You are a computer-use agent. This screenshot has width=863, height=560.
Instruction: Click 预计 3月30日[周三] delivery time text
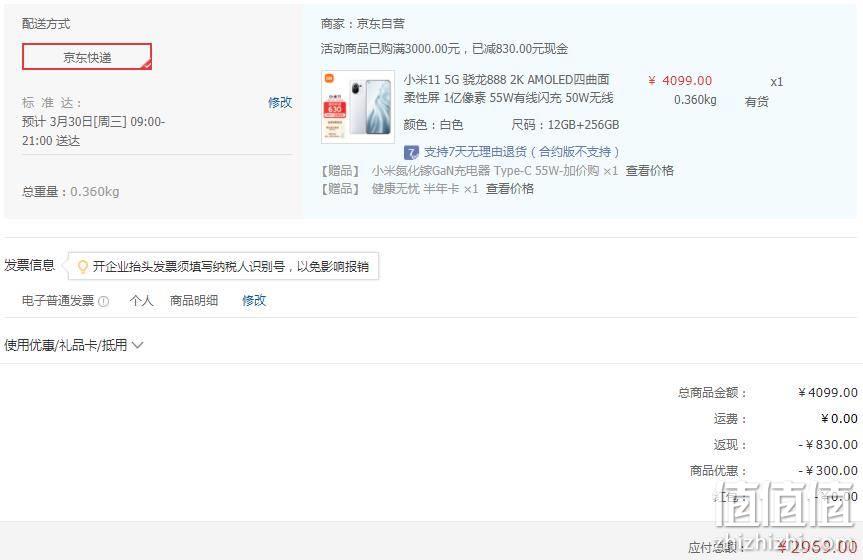(x=94, y=131)
